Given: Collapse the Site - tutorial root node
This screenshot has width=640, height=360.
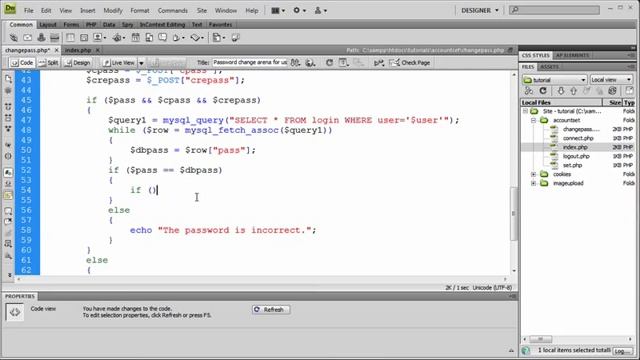Looking at the screenshot, I should coord(525,111).
